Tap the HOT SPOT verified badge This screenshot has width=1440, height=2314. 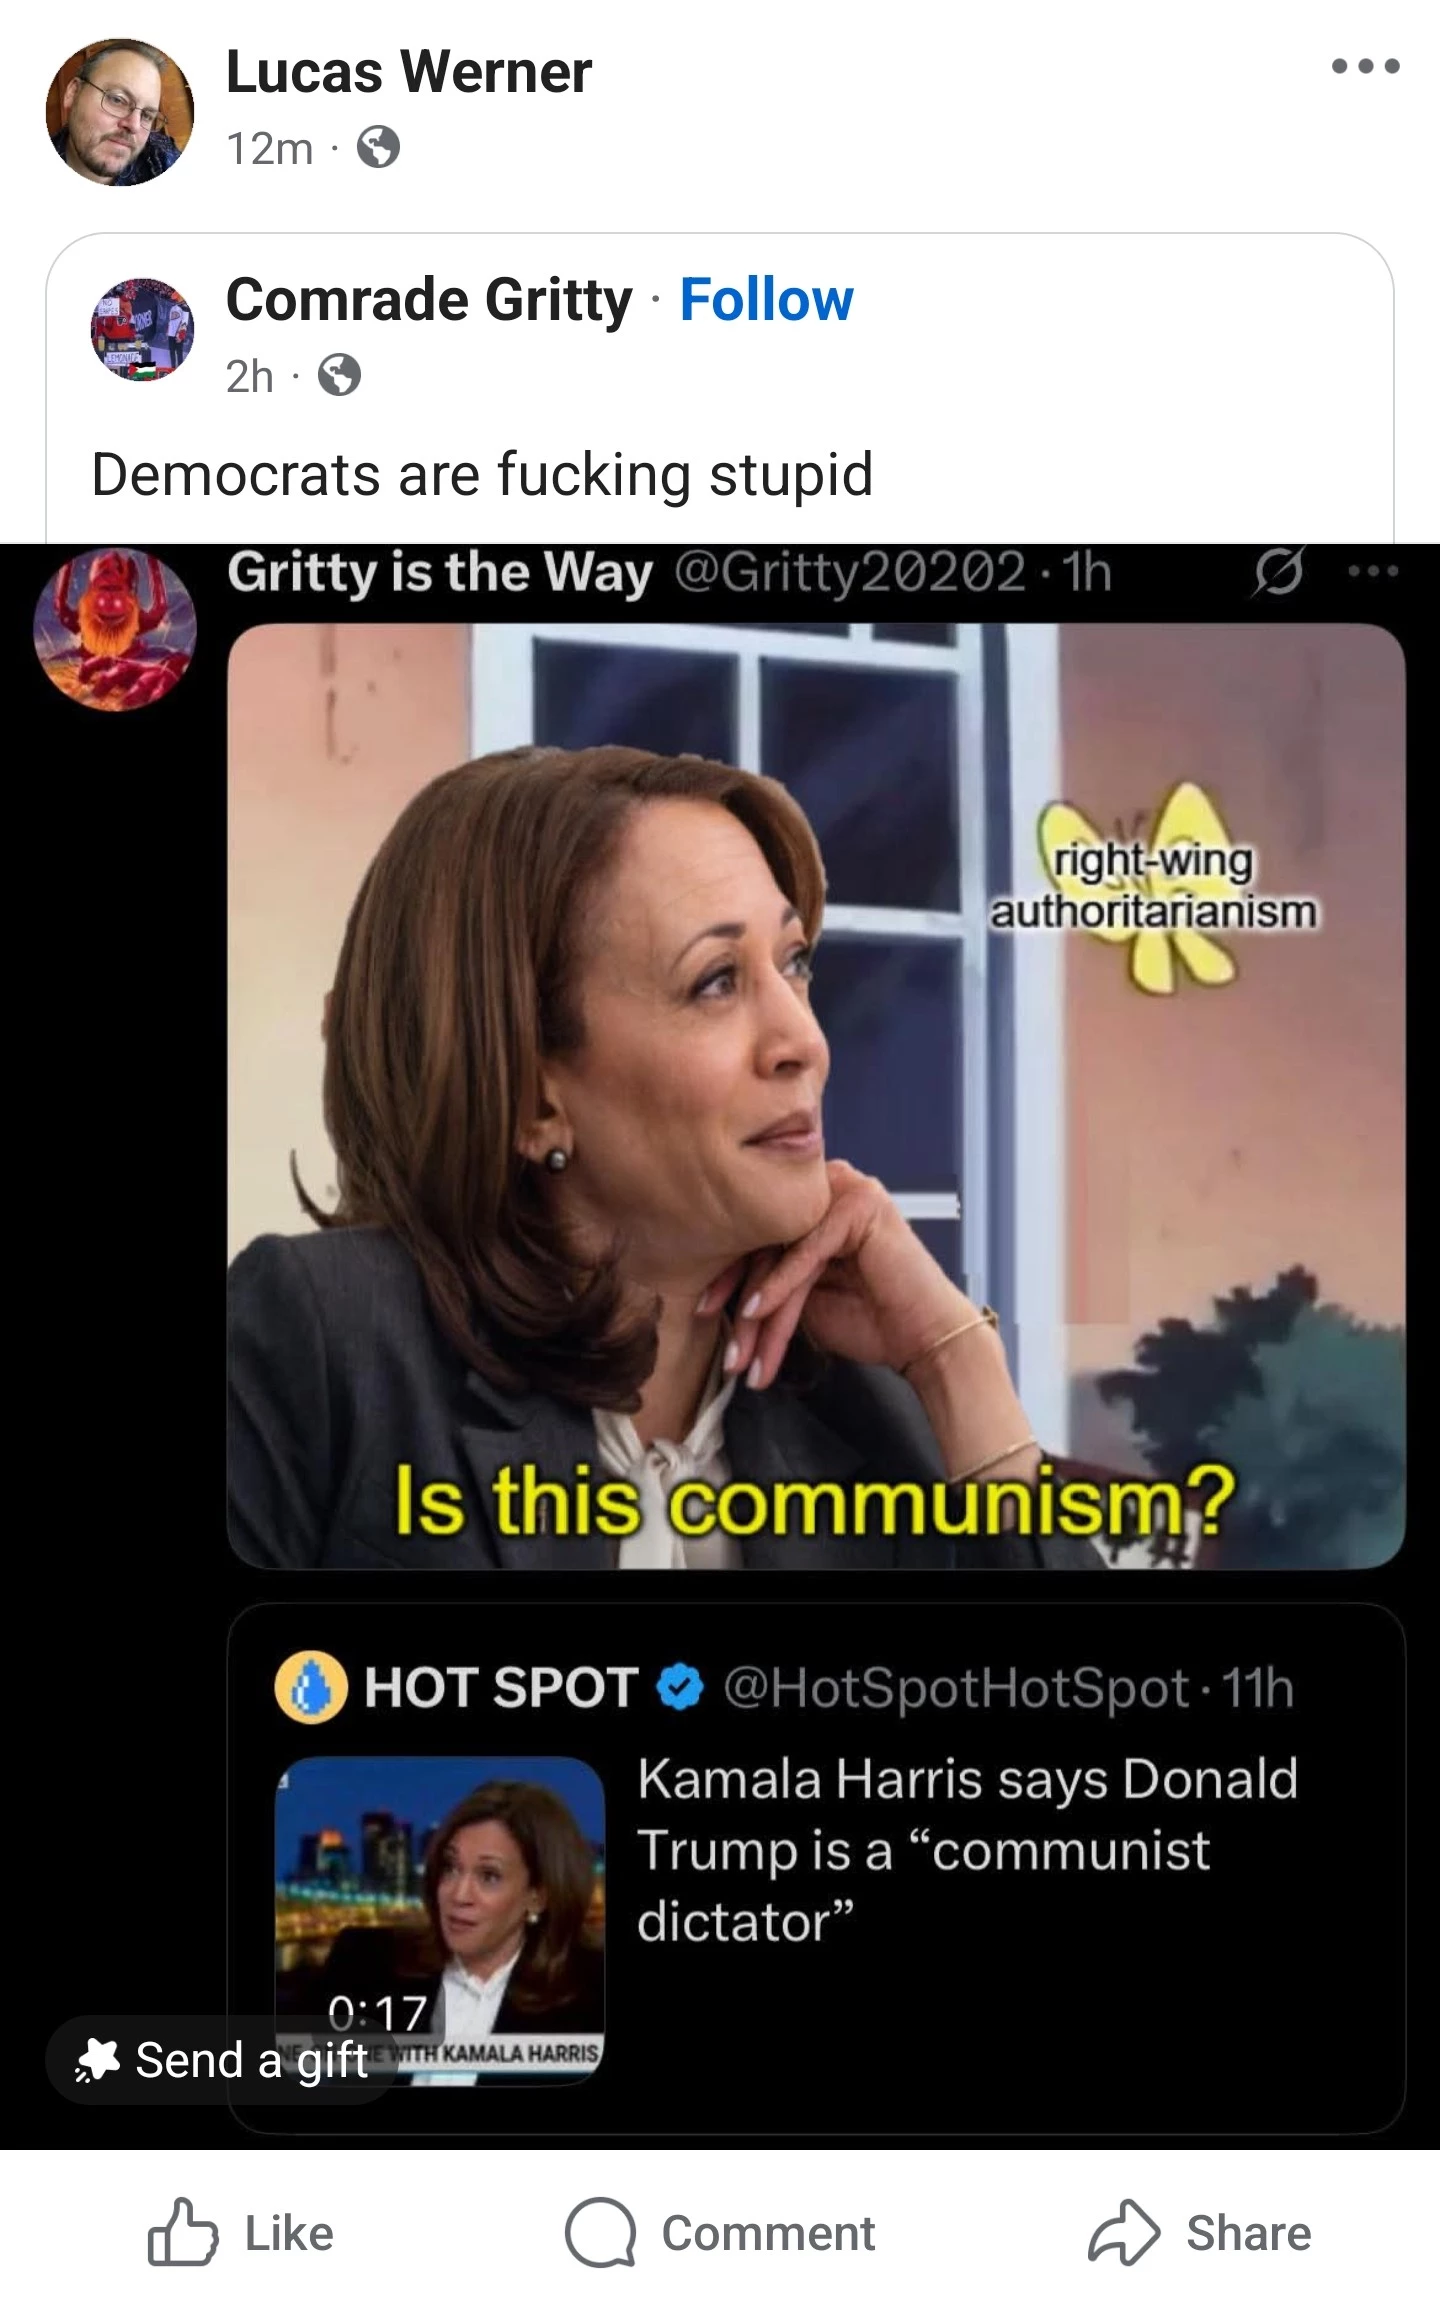(x=681, y=1688)
